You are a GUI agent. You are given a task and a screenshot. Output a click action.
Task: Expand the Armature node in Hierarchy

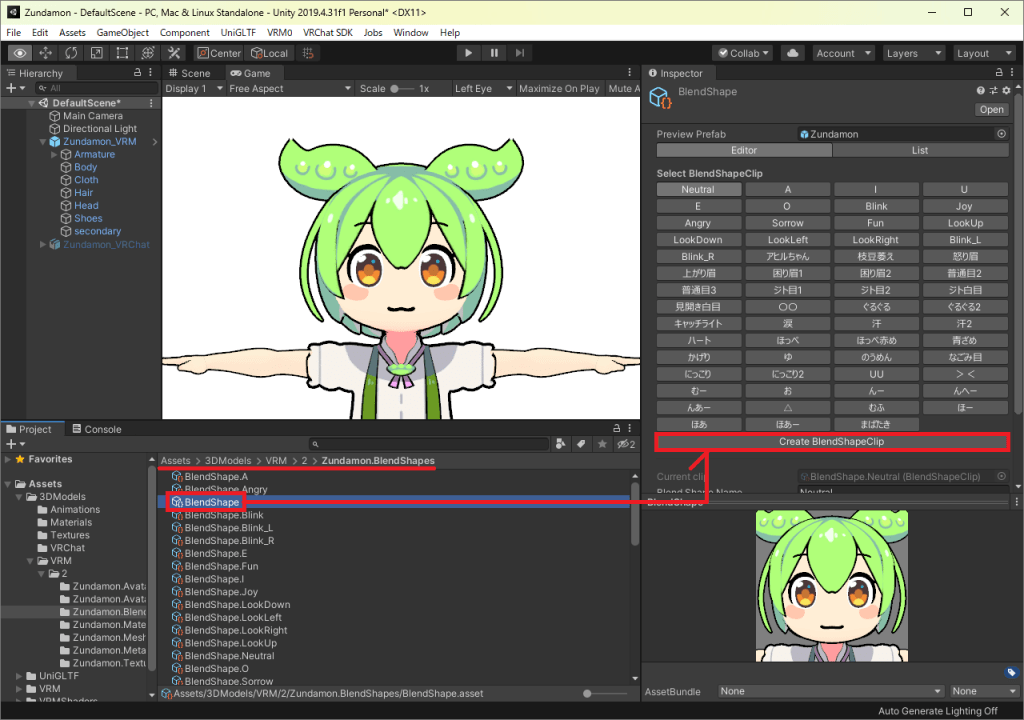tap(54, 154)
